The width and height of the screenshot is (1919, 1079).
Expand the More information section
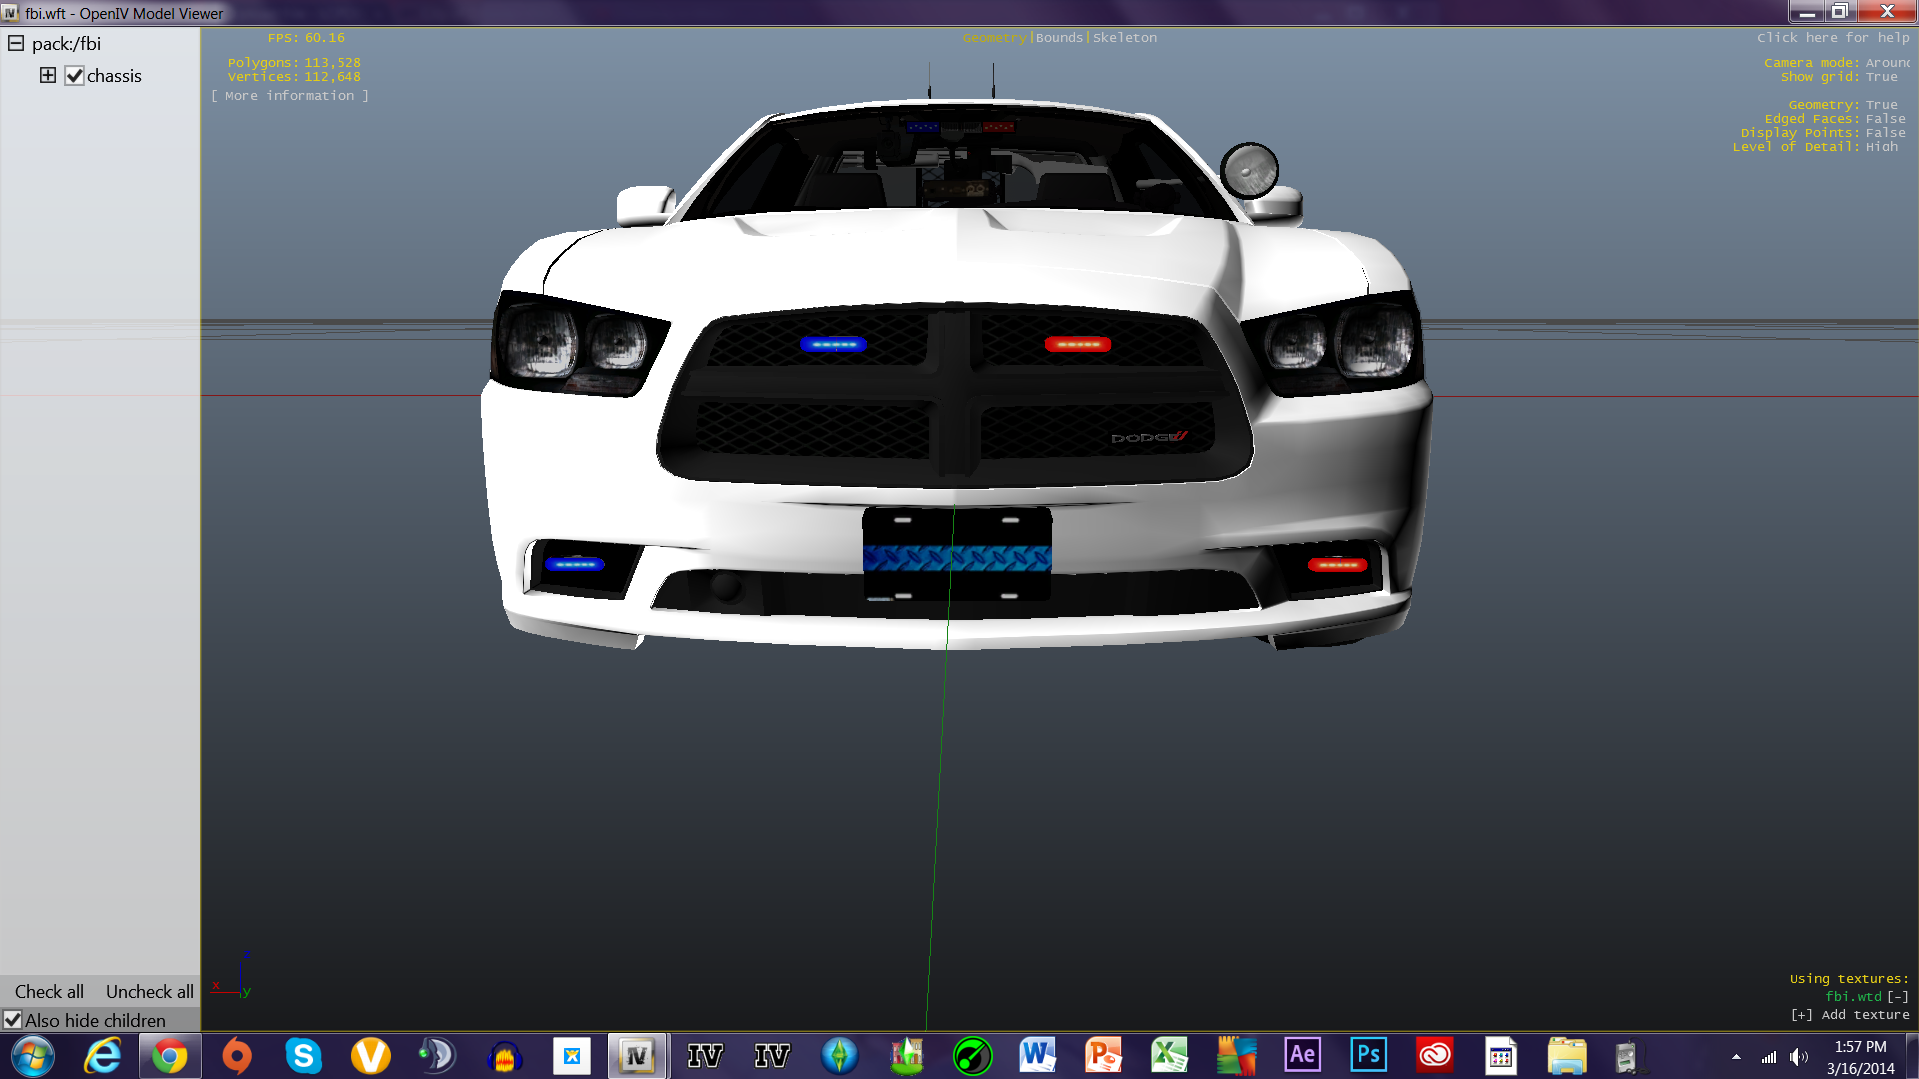290,96
